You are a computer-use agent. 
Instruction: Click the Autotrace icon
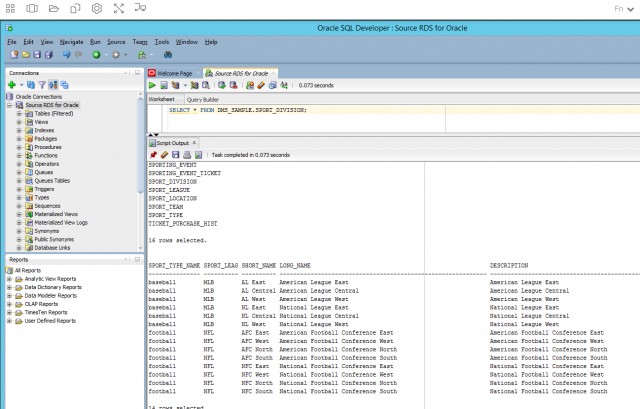click(x=194, y=85)
